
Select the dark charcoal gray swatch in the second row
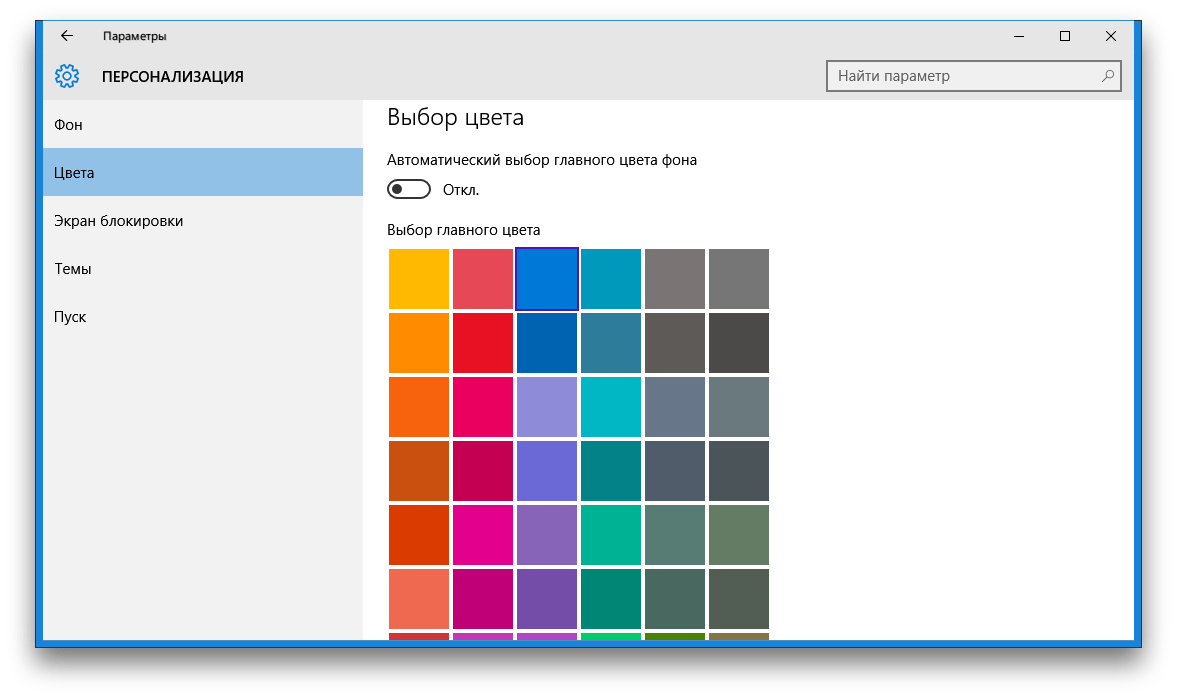coord(739,343)
